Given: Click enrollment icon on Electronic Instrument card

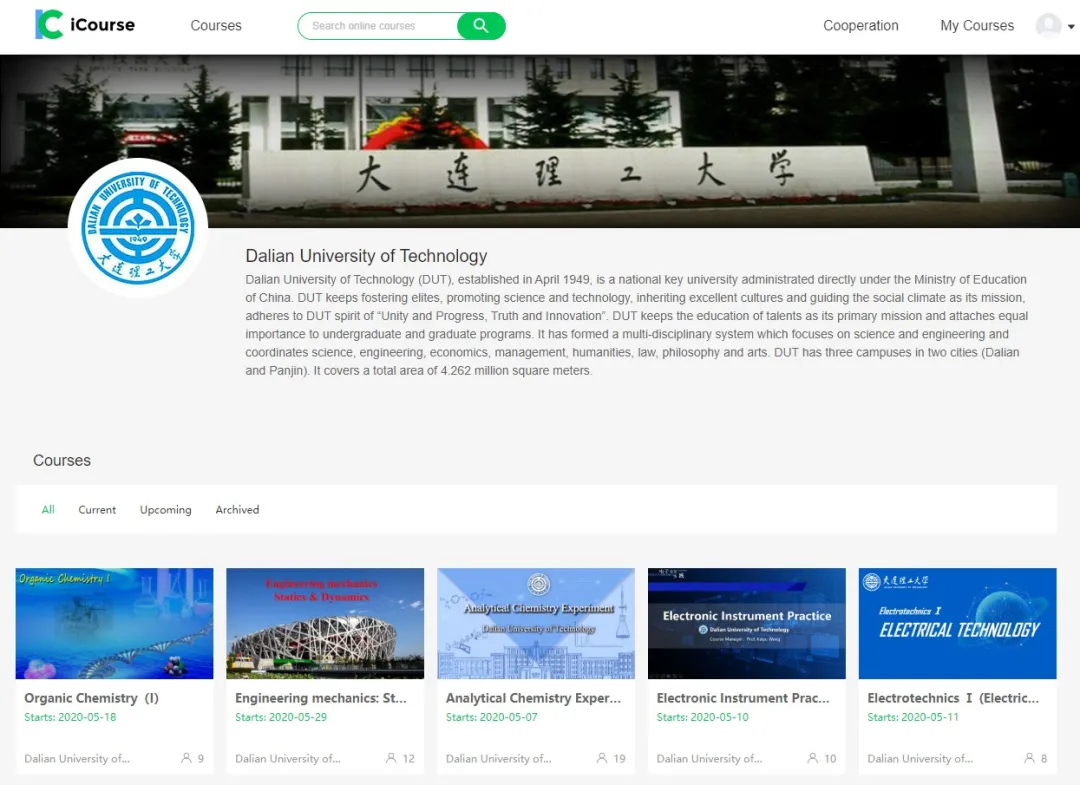Looking at the screenshot, I should coord(813,758).
